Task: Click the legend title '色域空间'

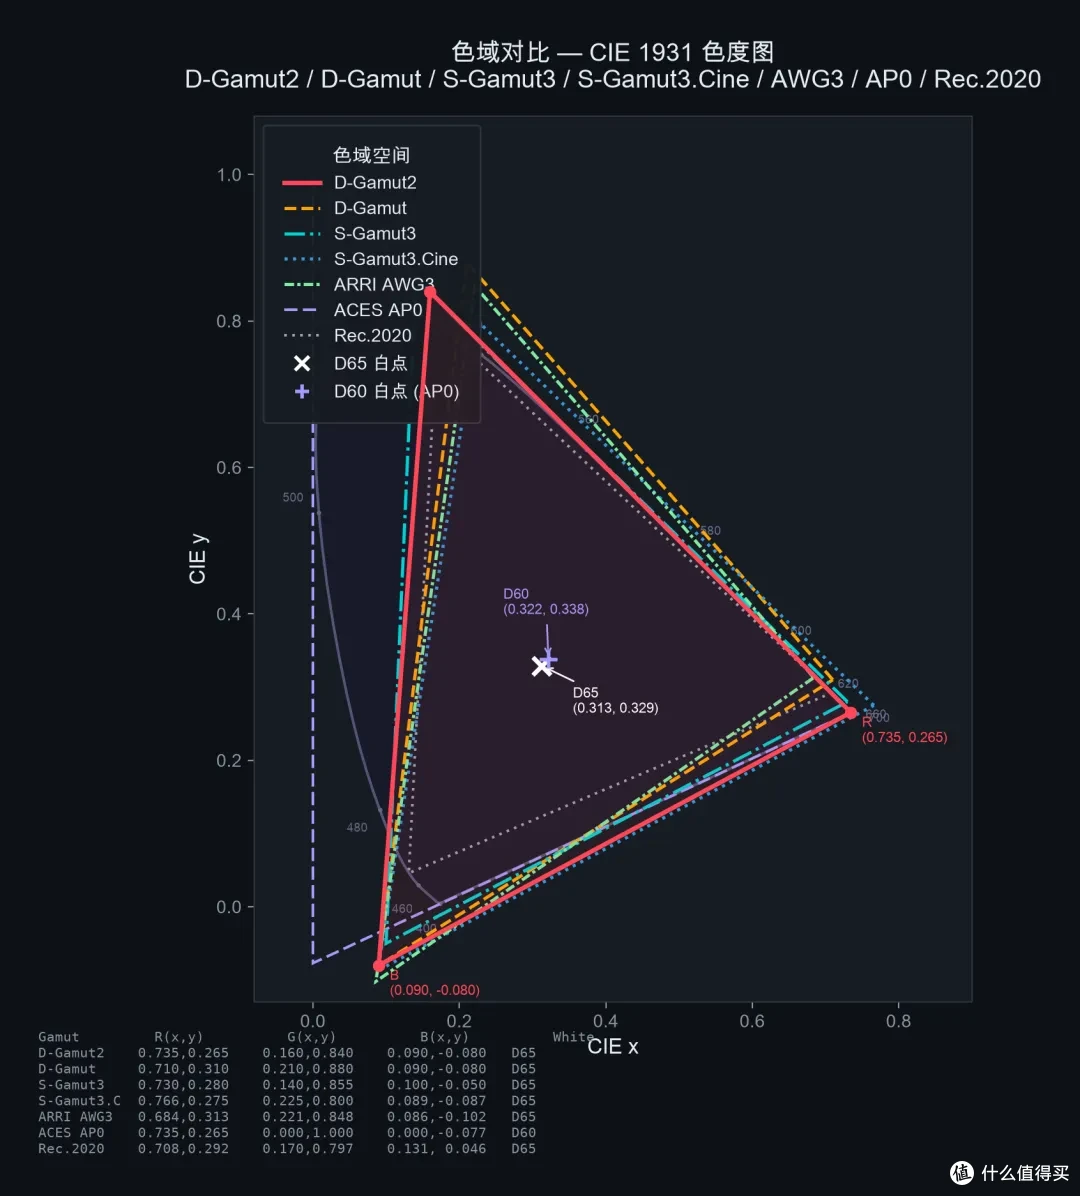Action: click(371, 156)
